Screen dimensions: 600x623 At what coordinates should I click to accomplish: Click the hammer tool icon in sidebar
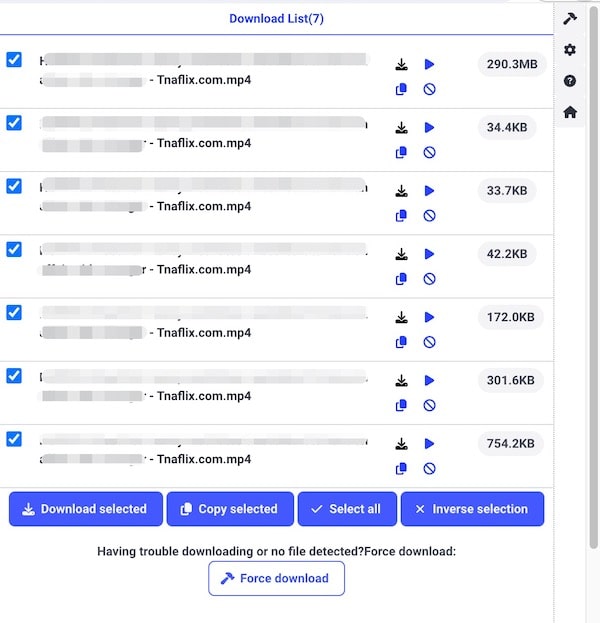pos(570,19)
